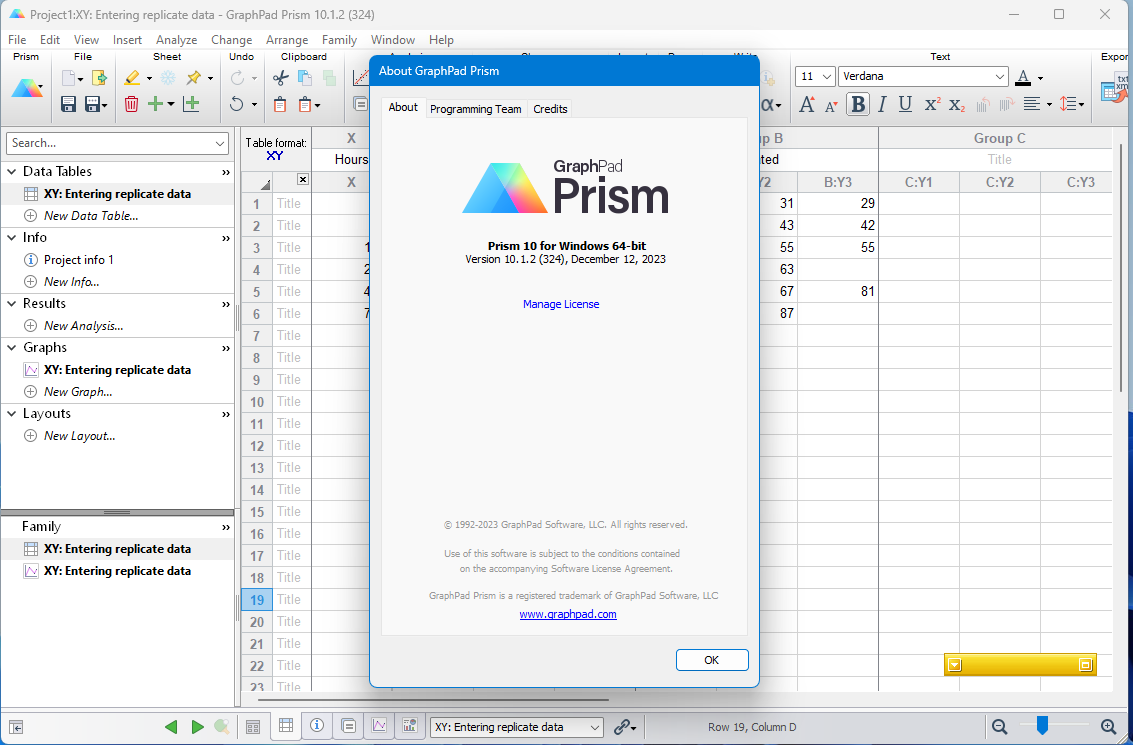
Task: Click the pin icon in the Sheet toolbar
Action: point(192,78)
